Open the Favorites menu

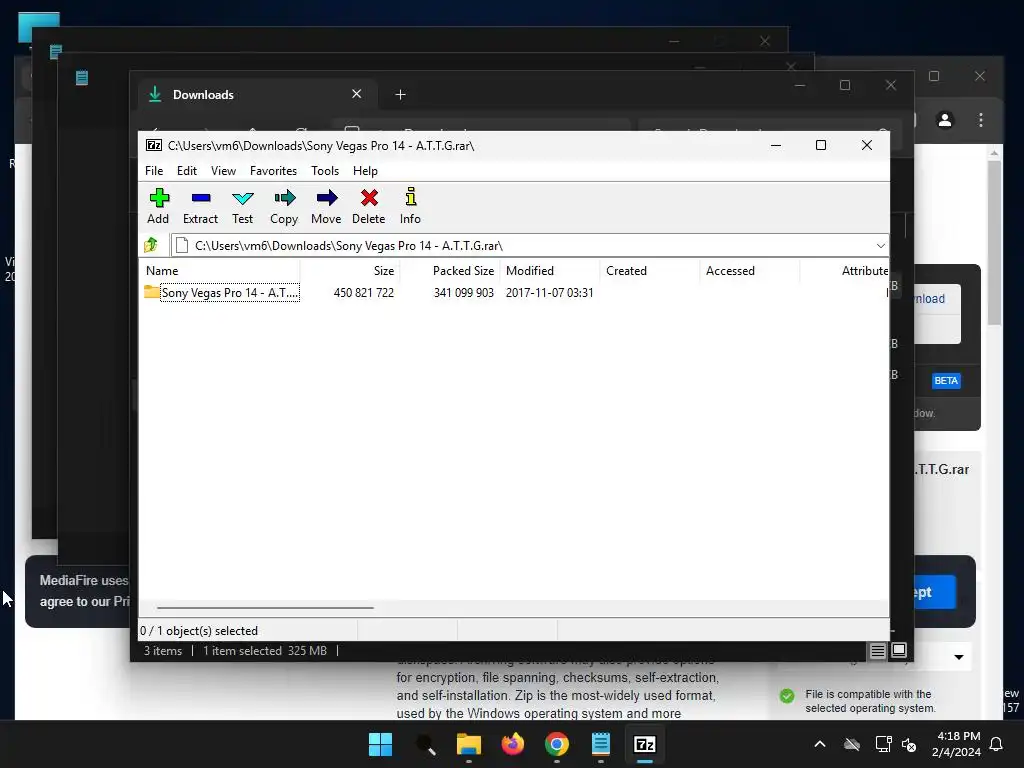(x=273, y=170)
